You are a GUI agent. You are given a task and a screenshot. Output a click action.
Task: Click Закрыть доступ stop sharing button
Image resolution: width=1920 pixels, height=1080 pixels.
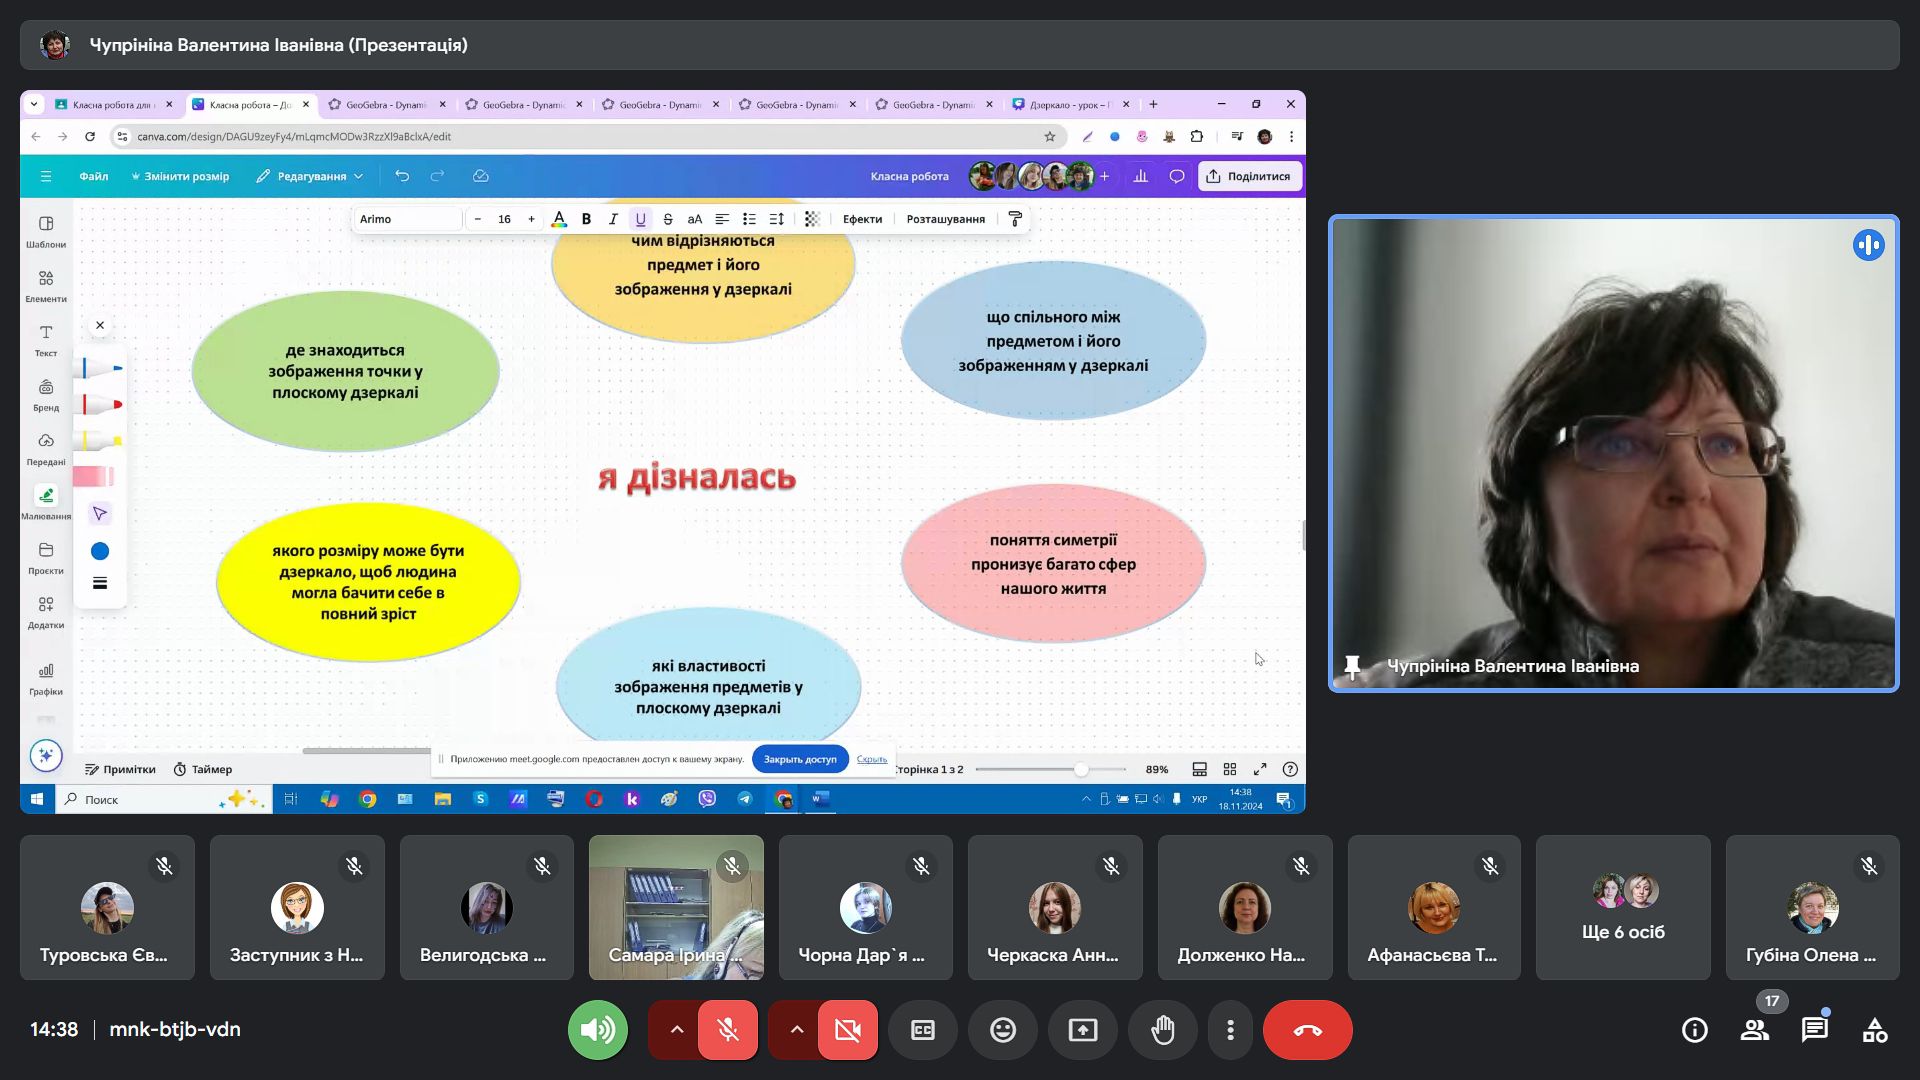coord(800,759)
